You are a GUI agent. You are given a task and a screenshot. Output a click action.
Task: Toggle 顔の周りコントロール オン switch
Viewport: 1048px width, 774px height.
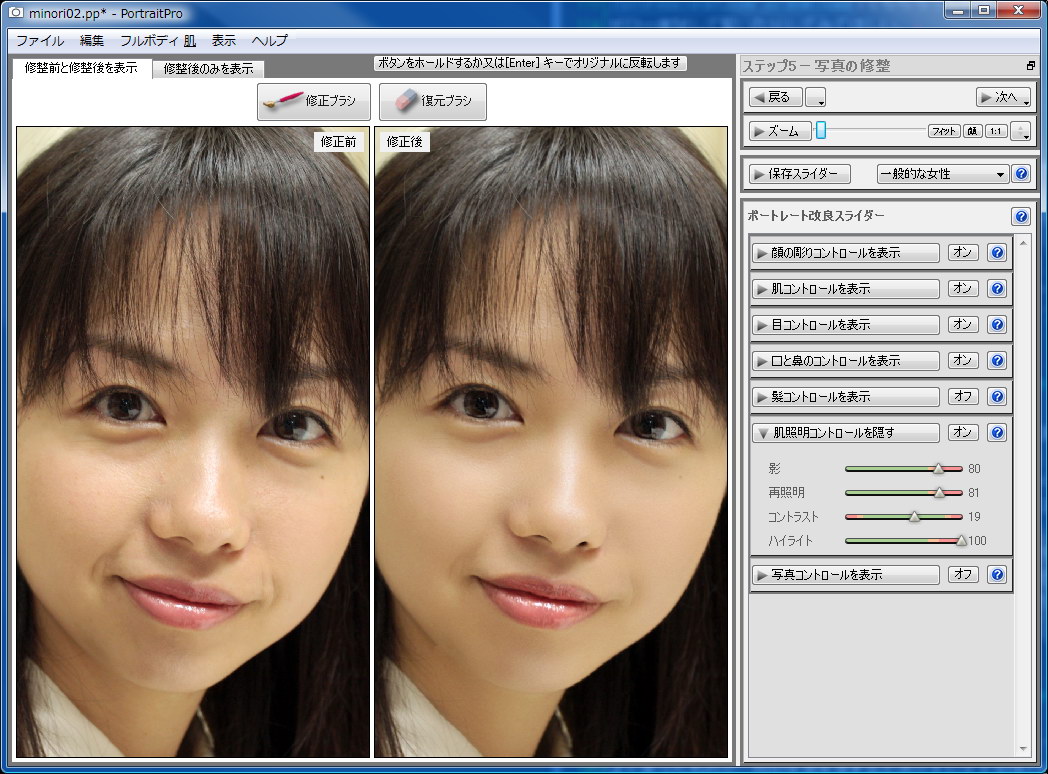tap(963, 253)
